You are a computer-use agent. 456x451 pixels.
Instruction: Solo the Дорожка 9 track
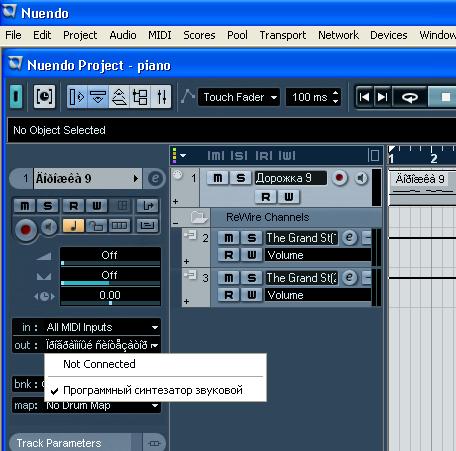[240, 178]
